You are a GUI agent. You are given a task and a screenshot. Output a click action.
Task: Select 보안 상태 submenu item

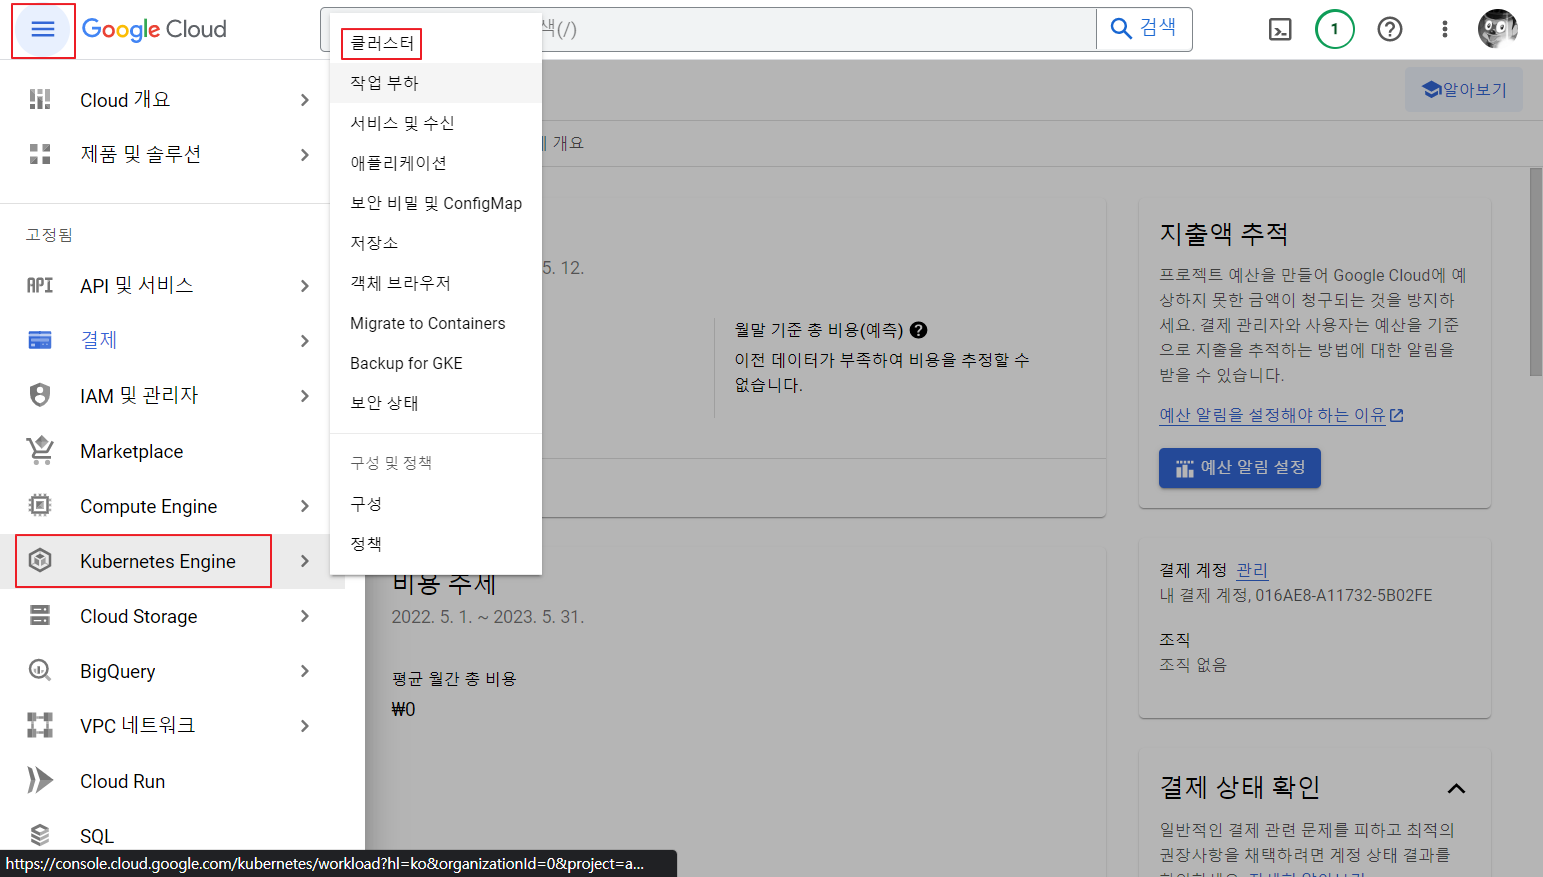click(x=435, y=403)
